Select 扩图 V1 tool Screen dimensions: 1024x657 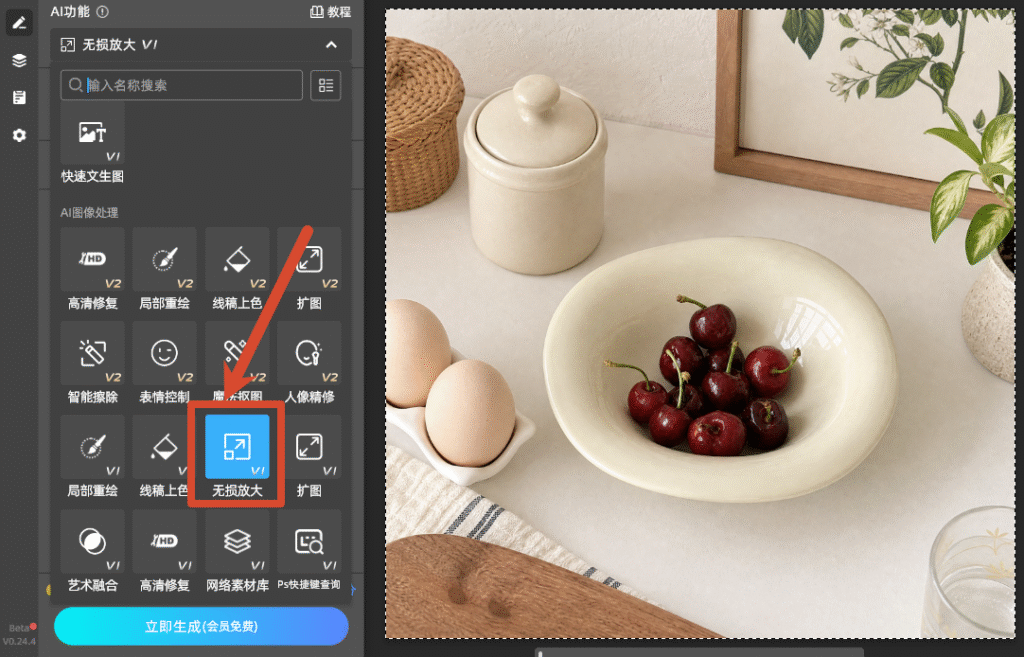(x=309, y=457)
